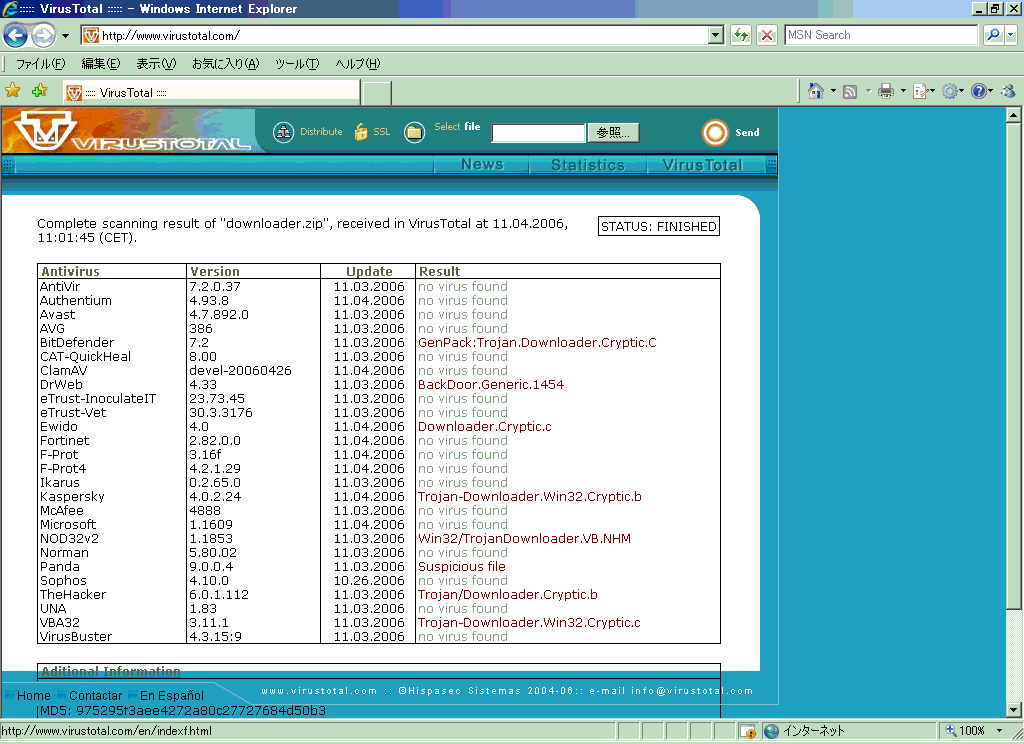Viewport: 1024px width, 744px height.
Task: Click the GenPack:Trojan.Downloader.Cryptic.C result
Action: coord(537,342)
